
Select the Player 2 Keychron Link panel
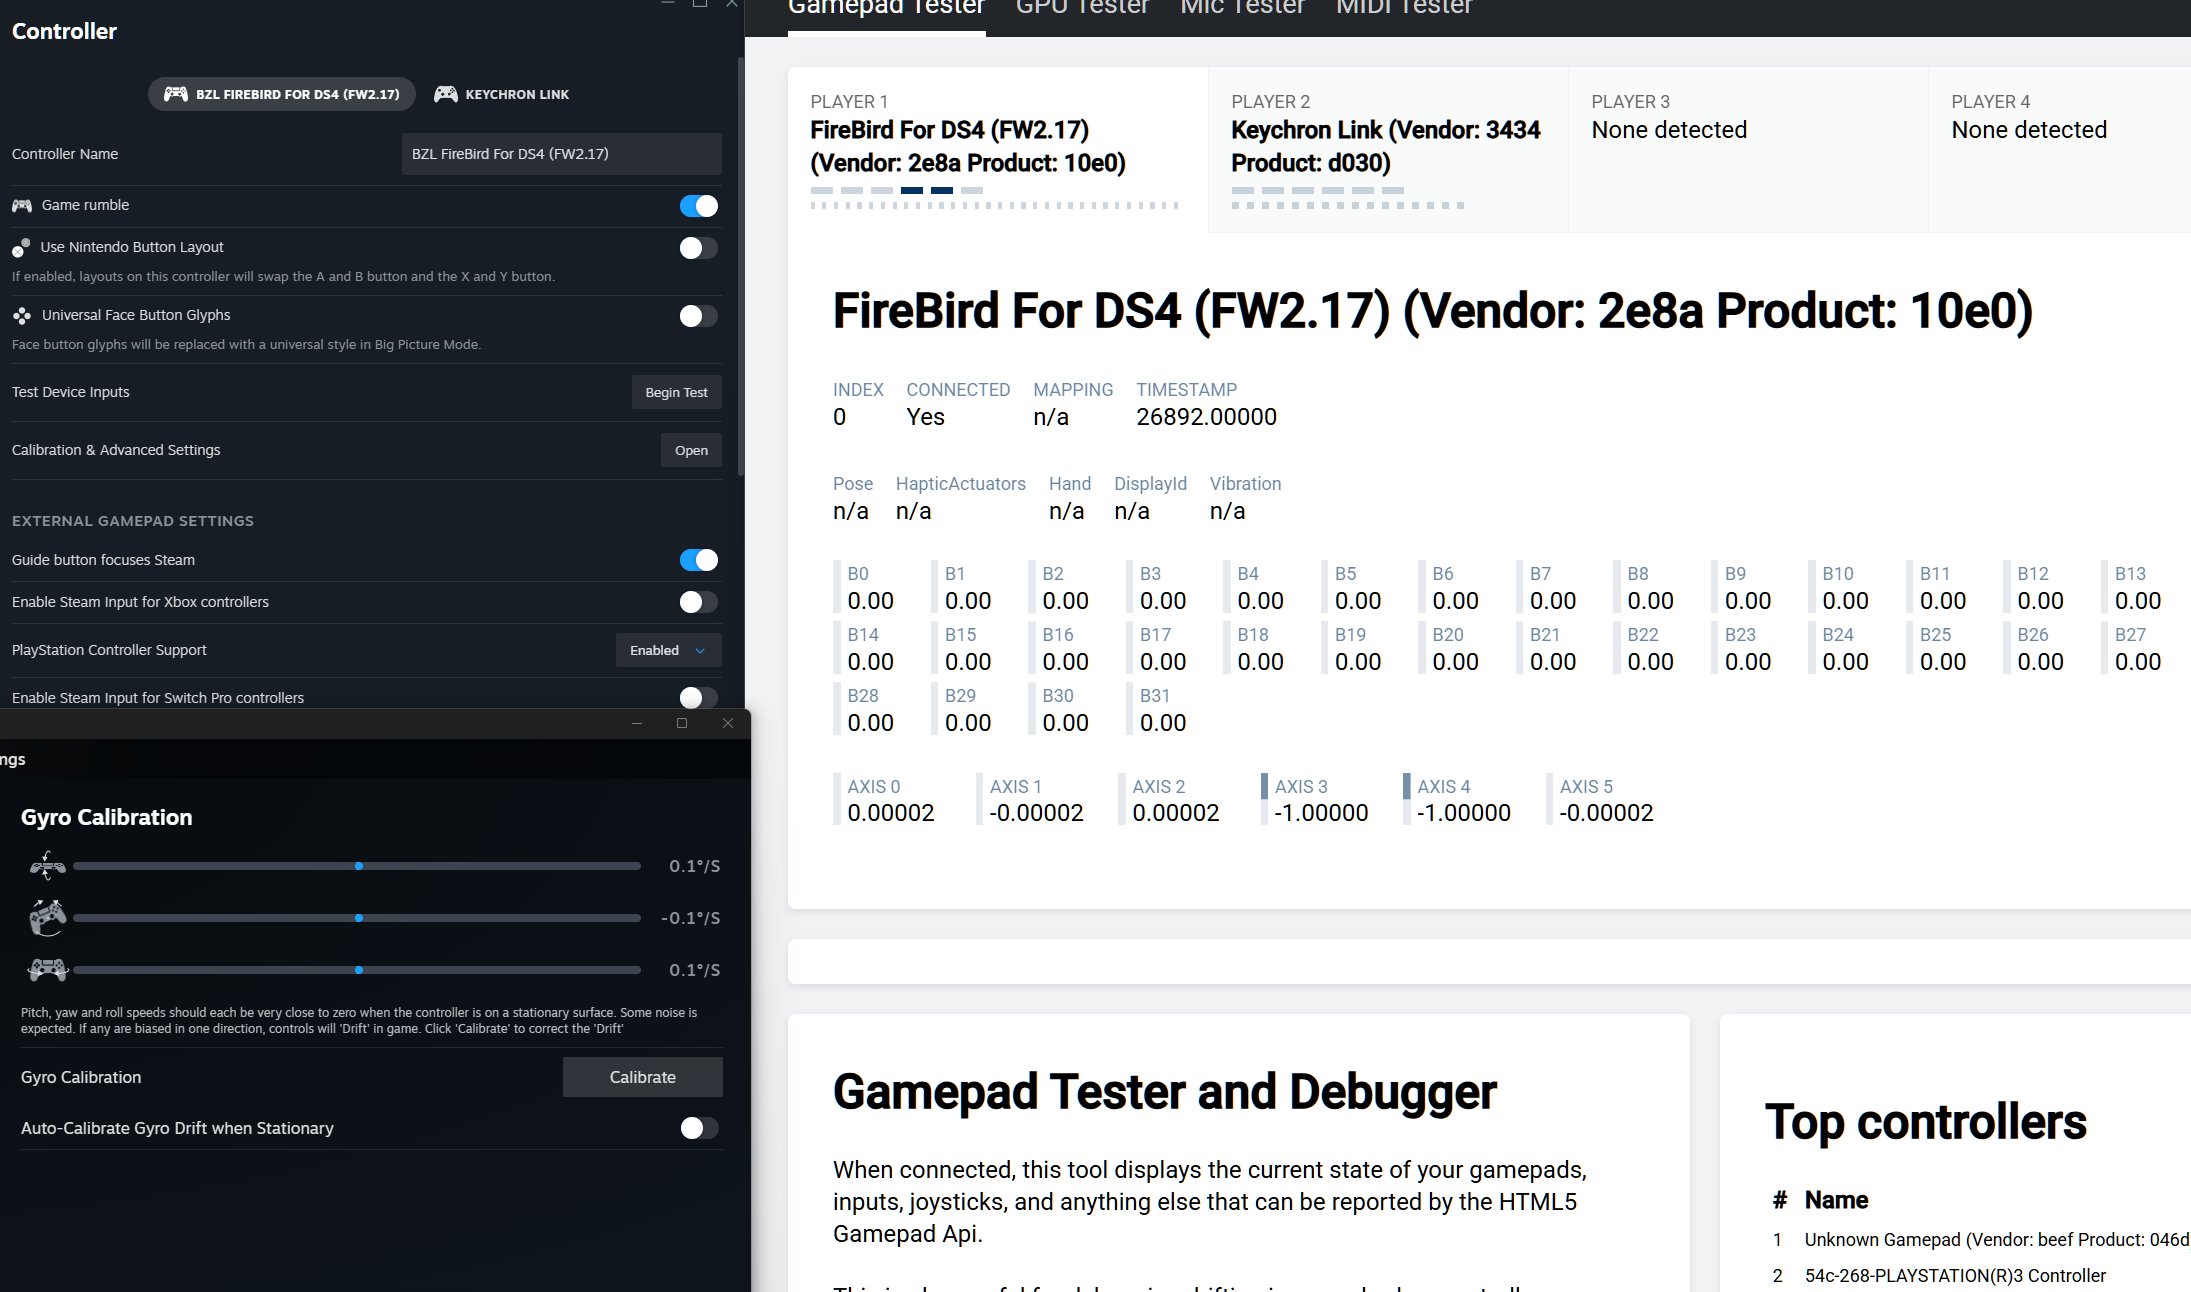[1386, 148]
